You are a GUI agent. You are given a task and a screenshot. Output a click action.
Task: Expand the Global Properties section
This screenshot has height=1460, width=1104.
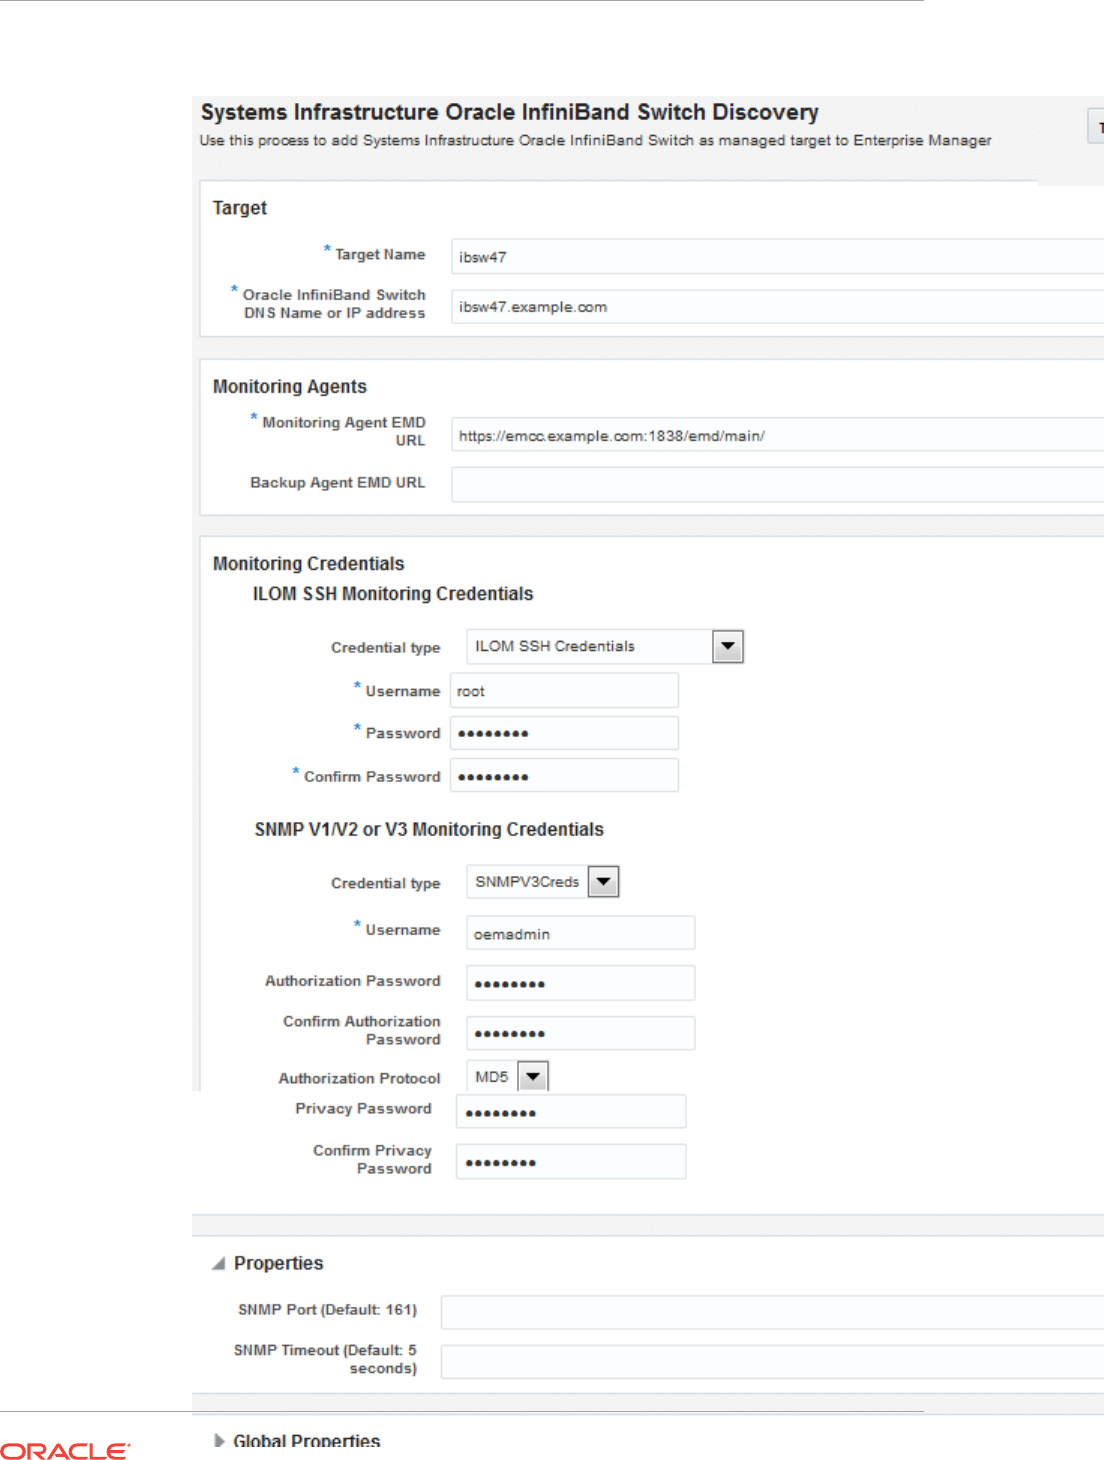[x=219, y=1441]
